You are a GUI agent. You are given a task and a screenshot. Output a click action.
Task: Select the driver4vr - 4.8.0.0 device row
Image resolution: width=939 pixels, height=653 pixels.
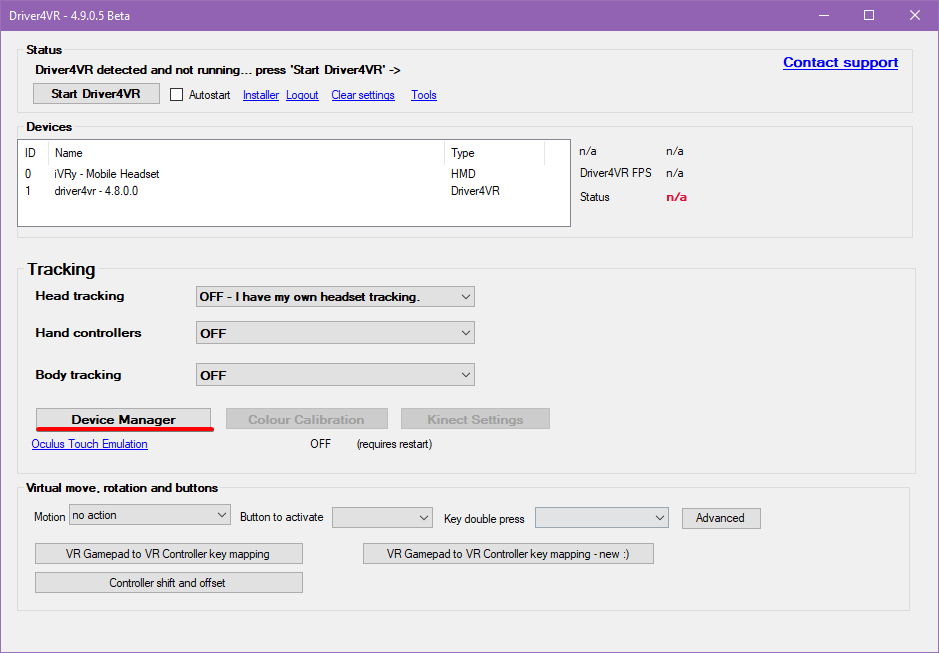pos(293,191)
